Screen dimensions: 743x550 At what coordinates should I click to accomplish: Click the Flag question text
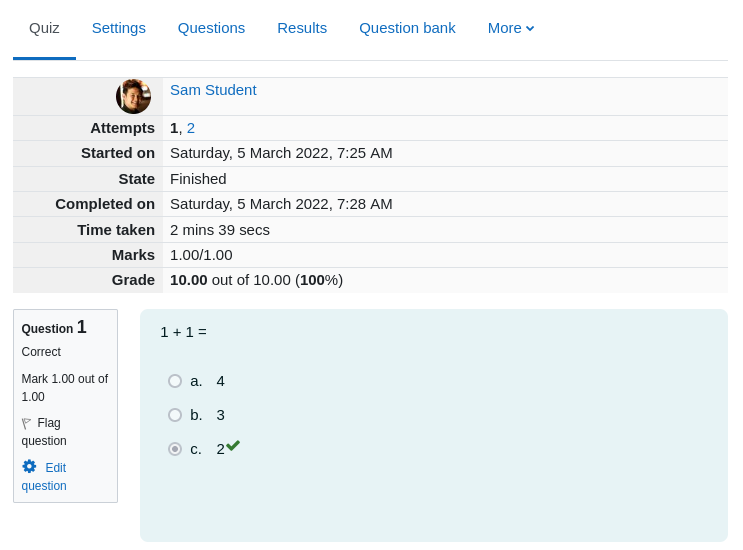coord(44,432)
